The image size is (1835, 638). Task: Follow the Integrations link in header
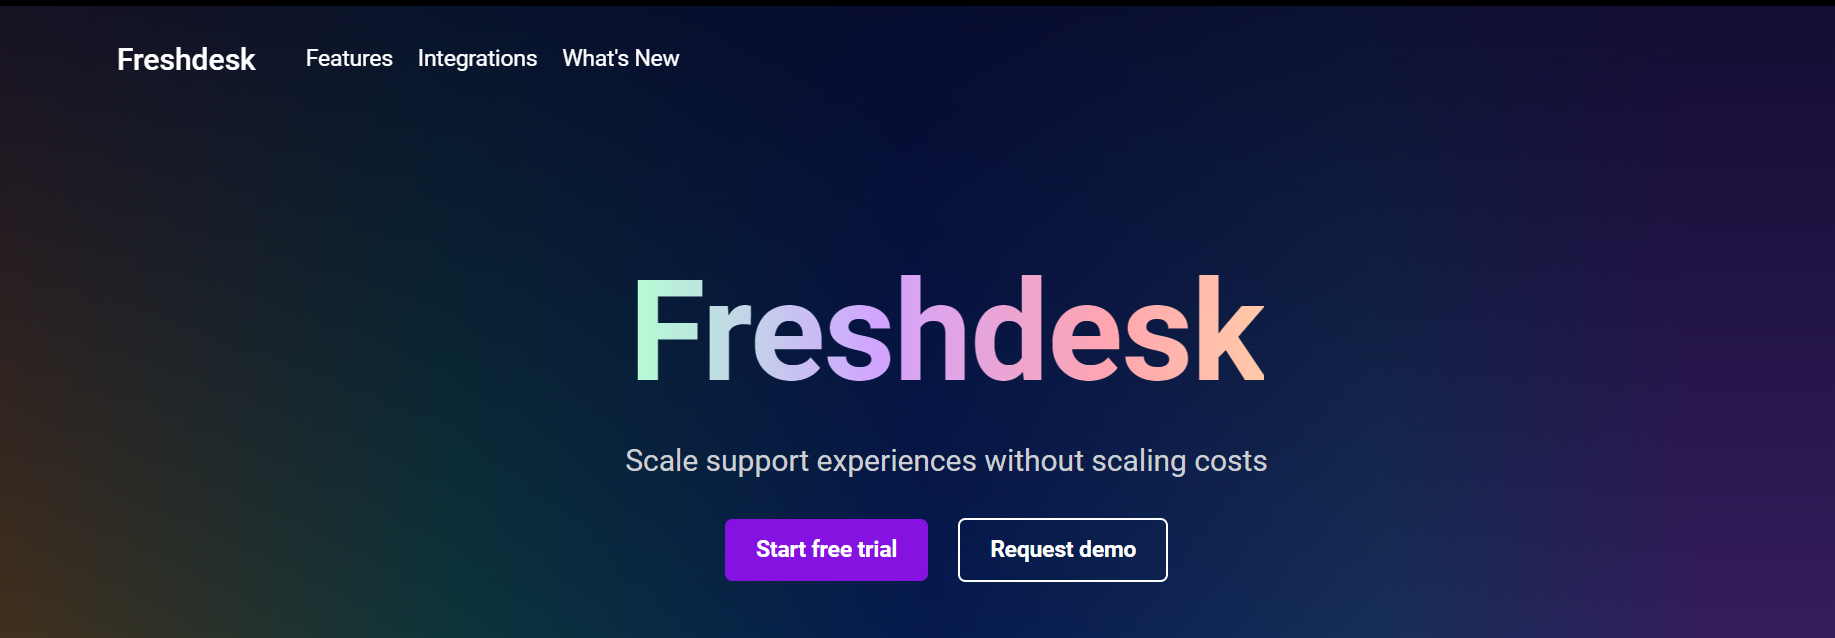click(x=477, y=58)
